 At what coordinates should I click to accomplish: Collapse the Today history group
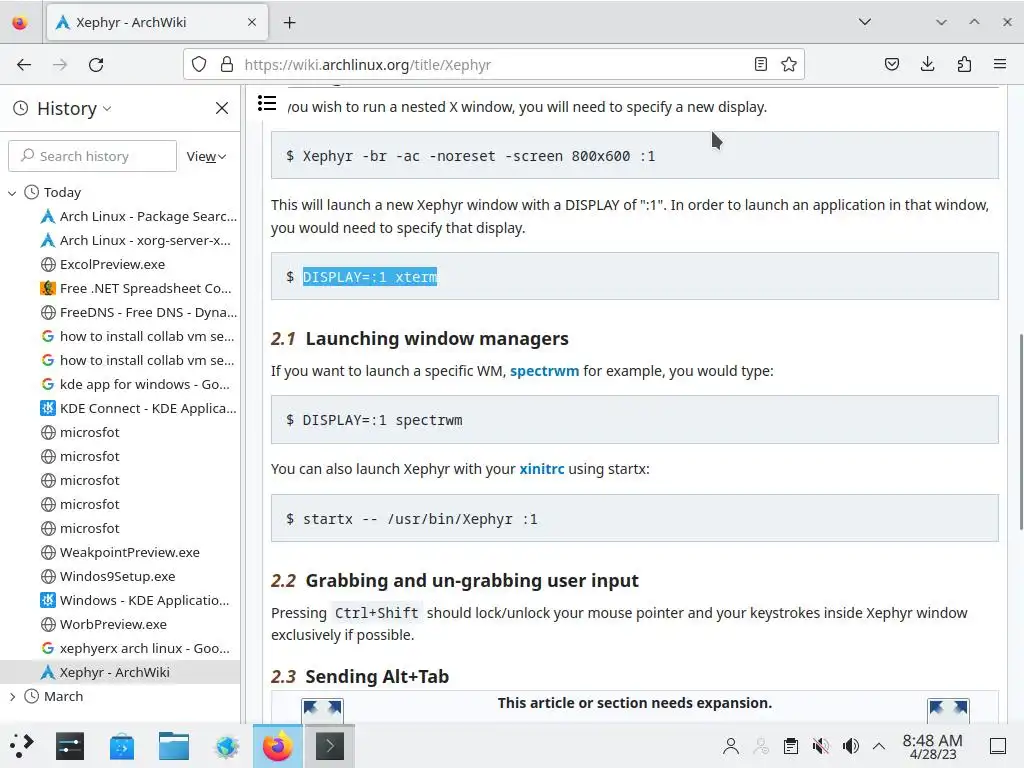point(12,193)
